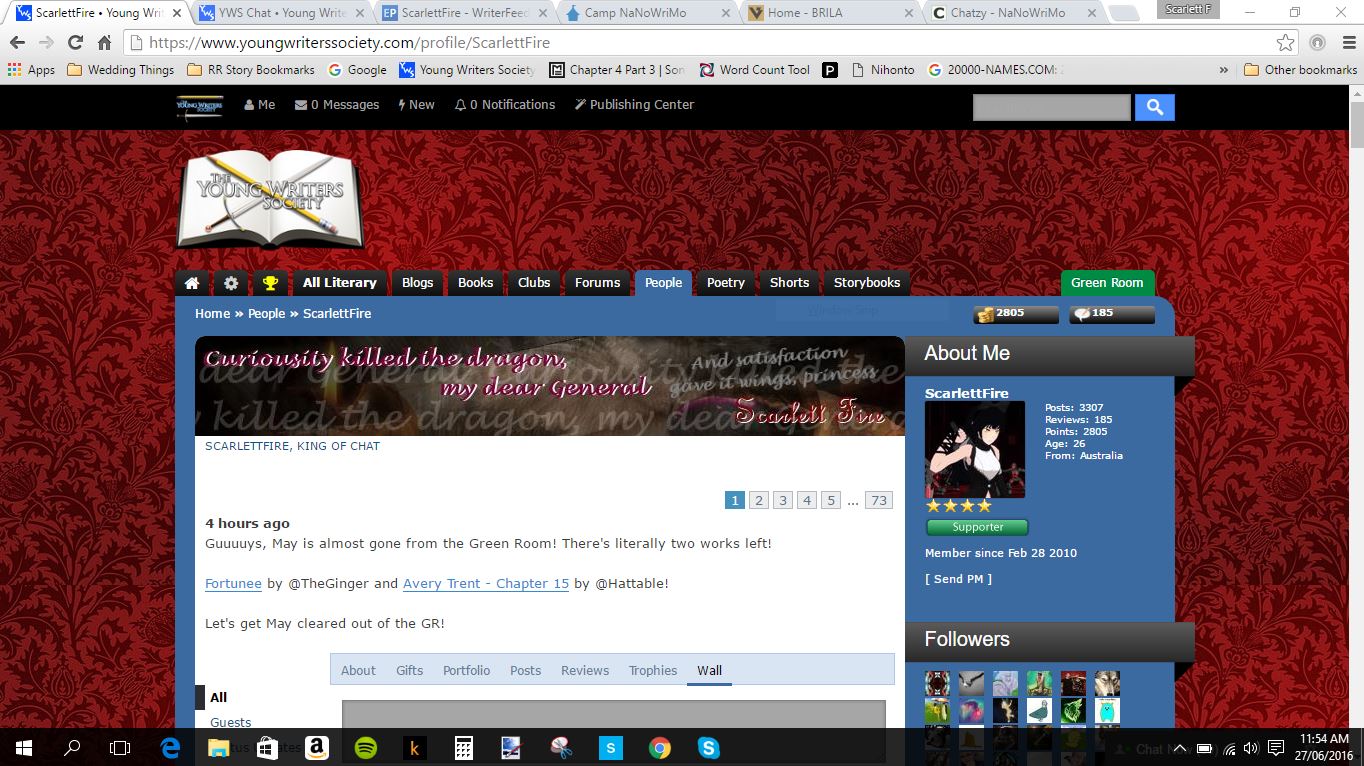This screenshot has height=766, width=1364.
Task: Open the Nihonto bookmark
Action: (x=884, y=70)
